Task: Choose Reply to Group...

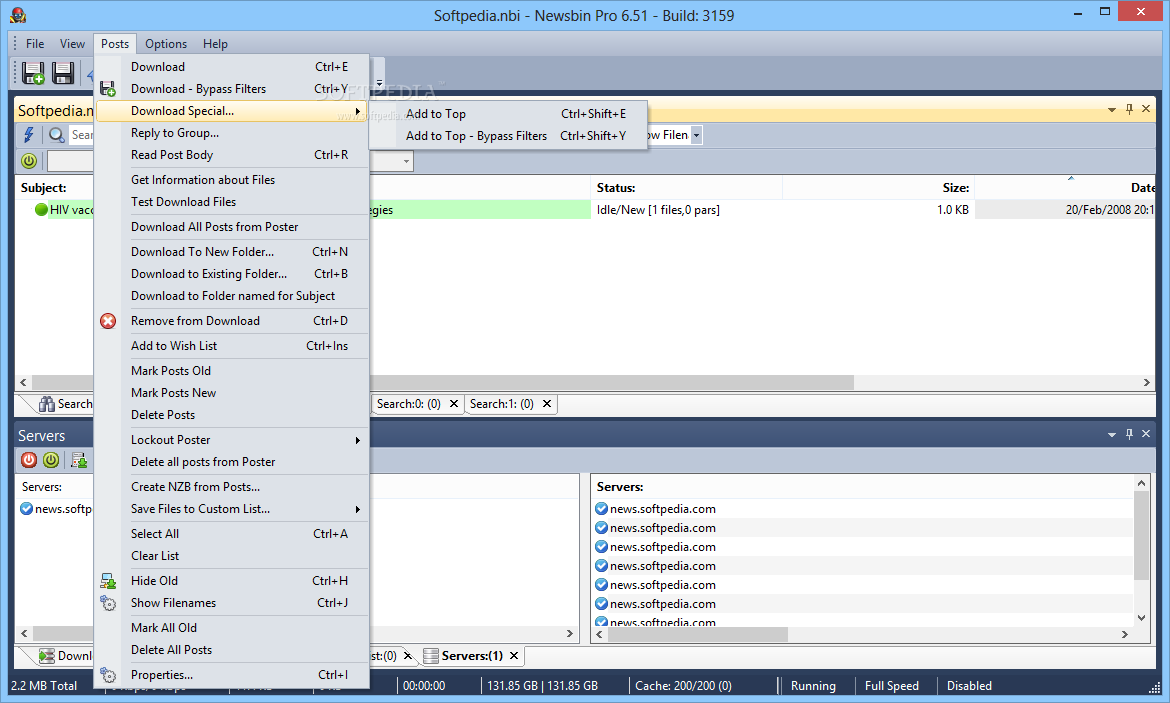Action: click(x=233, y=133)
